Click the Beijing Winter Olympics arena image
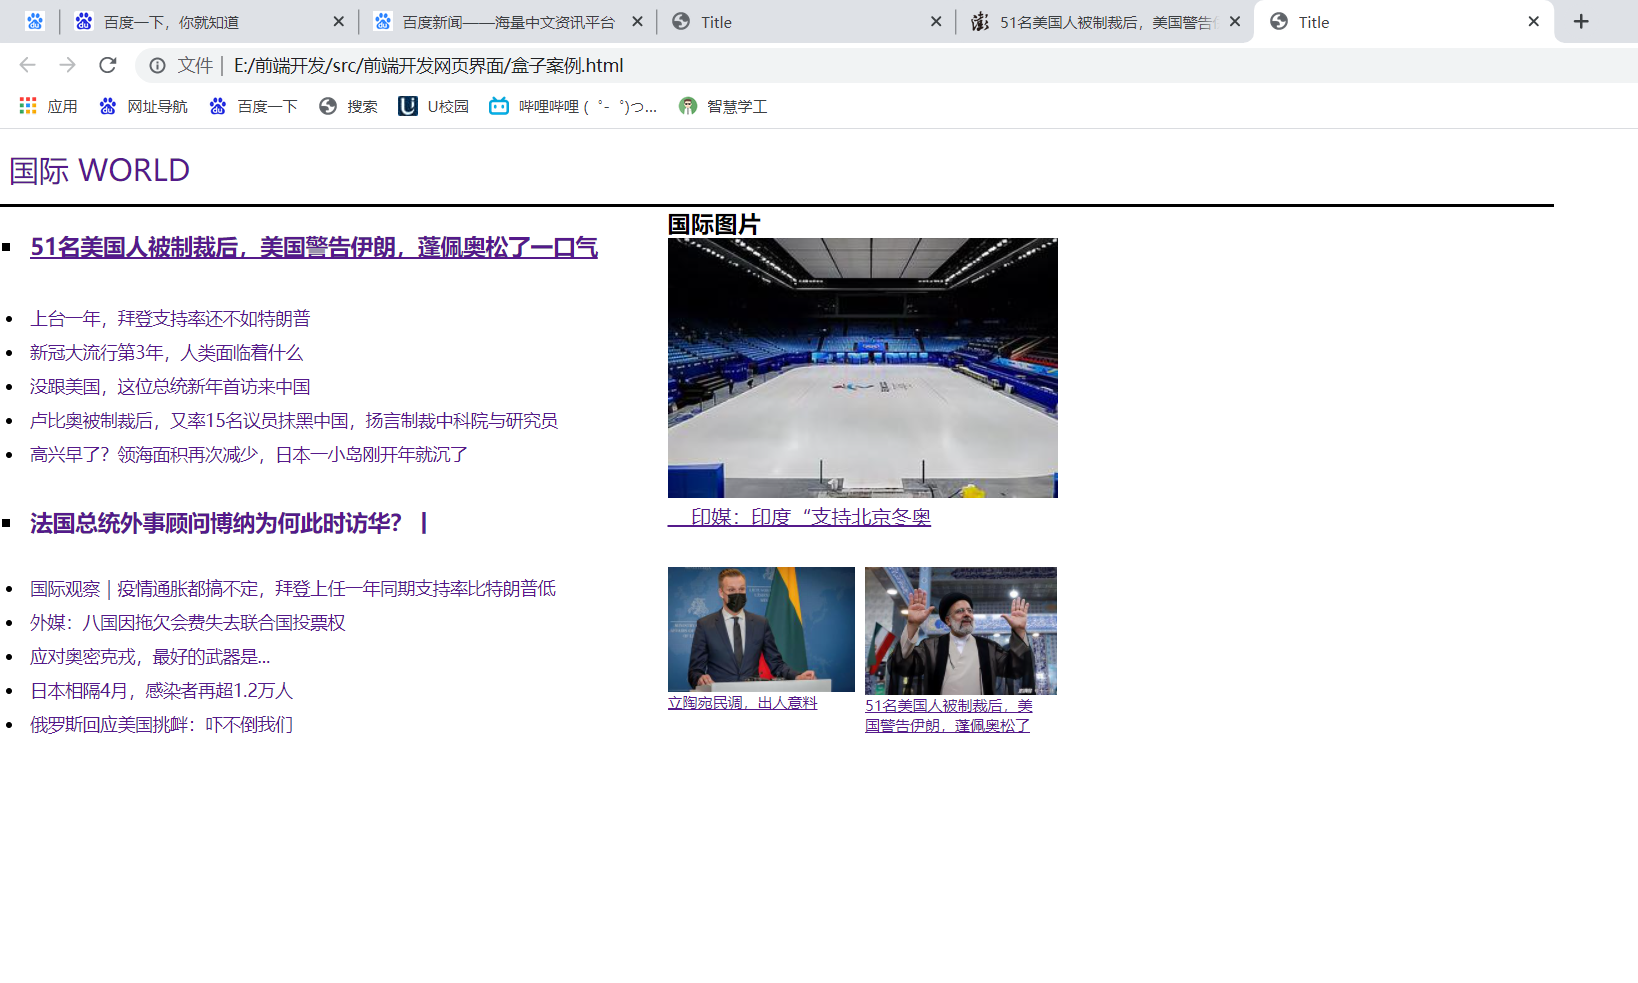Viewport: 1638px width, 983px height. click(861, 367)
